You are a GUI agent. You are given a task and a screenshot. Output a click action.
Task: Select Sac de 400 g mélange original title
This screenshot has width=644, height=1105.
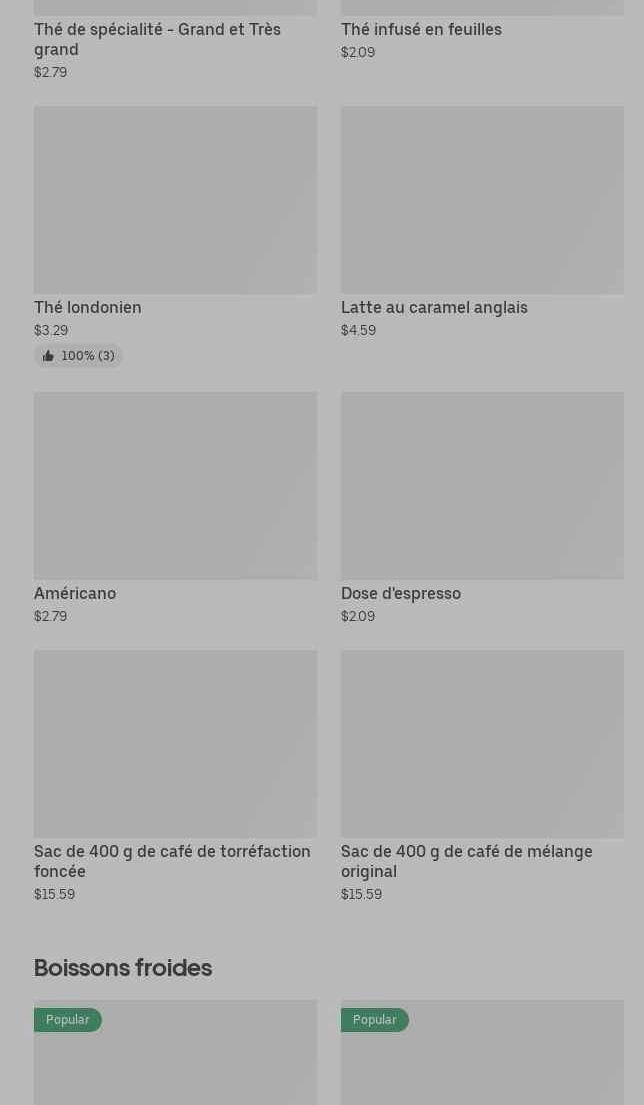[x=466, y=861]
